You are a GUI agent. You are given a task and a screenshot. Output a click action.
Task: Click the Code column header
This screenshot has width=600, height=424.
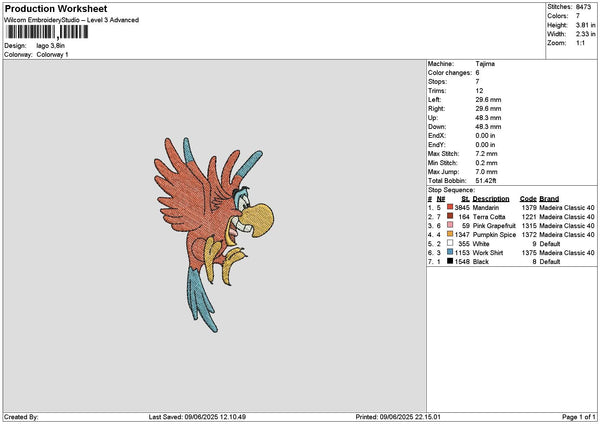(528, 199)
